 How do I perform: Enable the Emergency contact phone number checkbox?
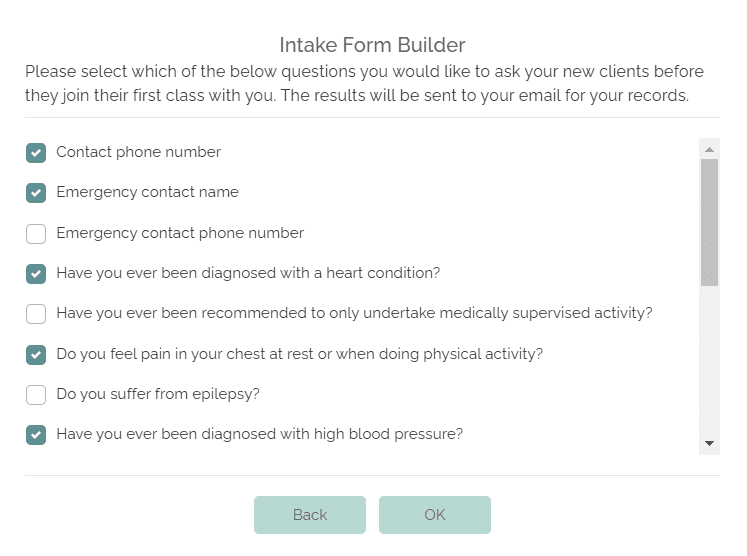tap(36, 234)
